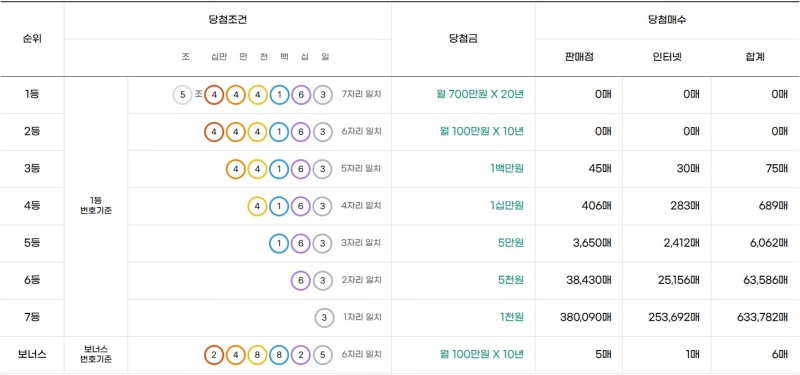
Task: Click the 2자리 일치 label
Action: coord(361,280)
